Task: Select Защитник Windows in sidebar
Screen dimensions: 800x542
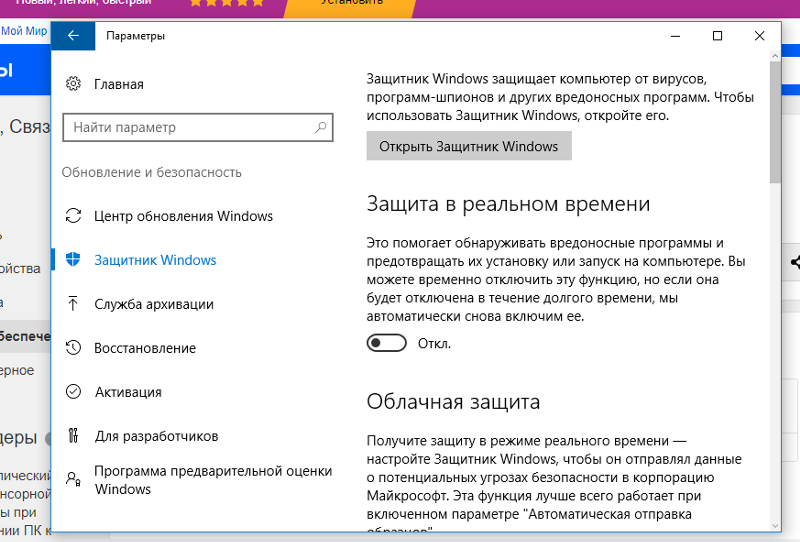Action: [155, 260]
